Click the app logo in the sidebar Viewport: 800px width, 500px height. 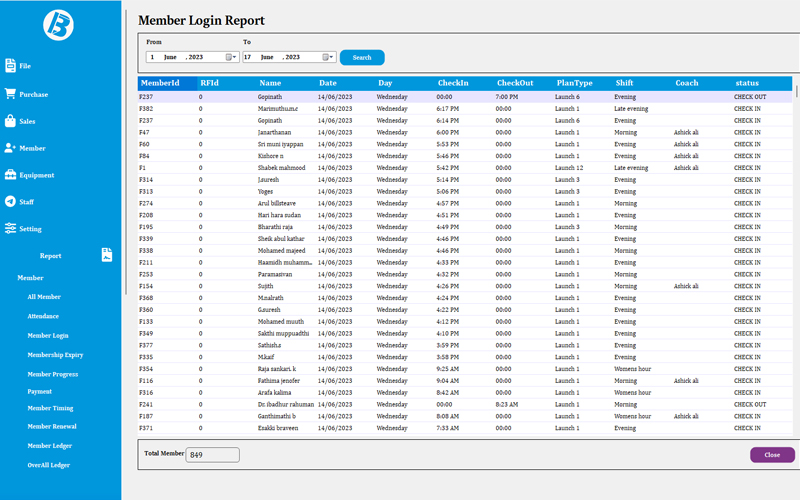[x=58, y=25]
